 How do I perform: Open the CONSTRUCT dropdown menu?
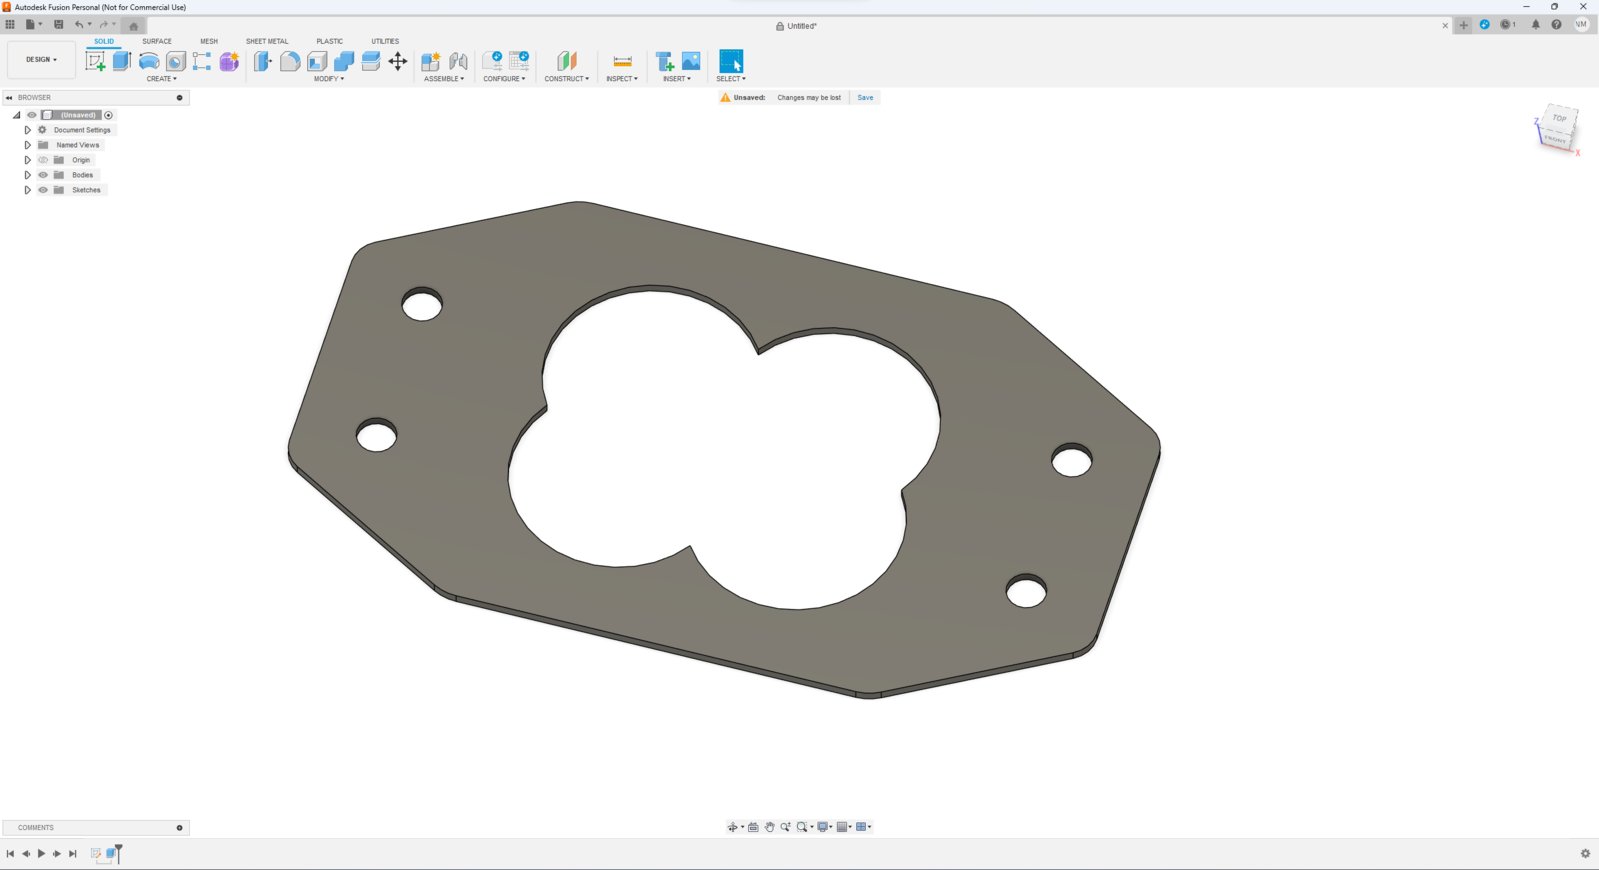(567, 79)
